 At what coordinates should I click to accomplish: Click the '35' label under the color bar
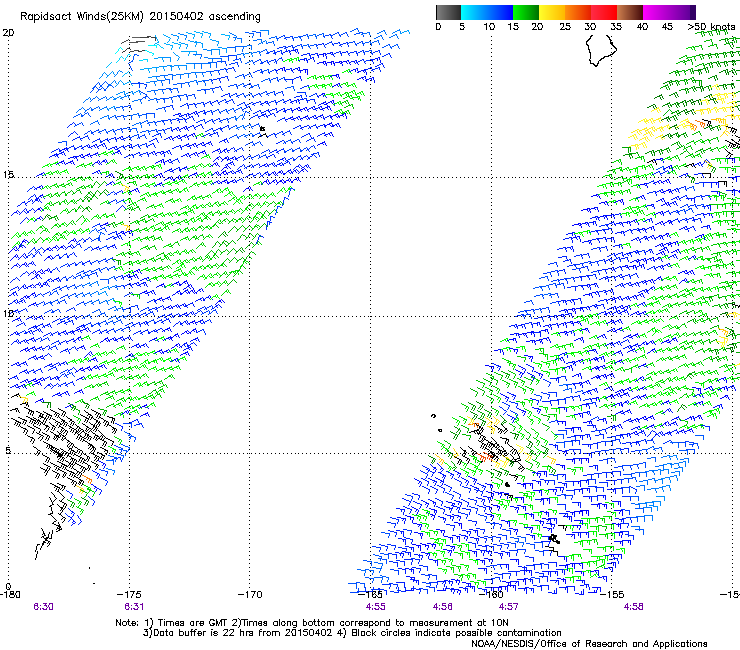616,27
